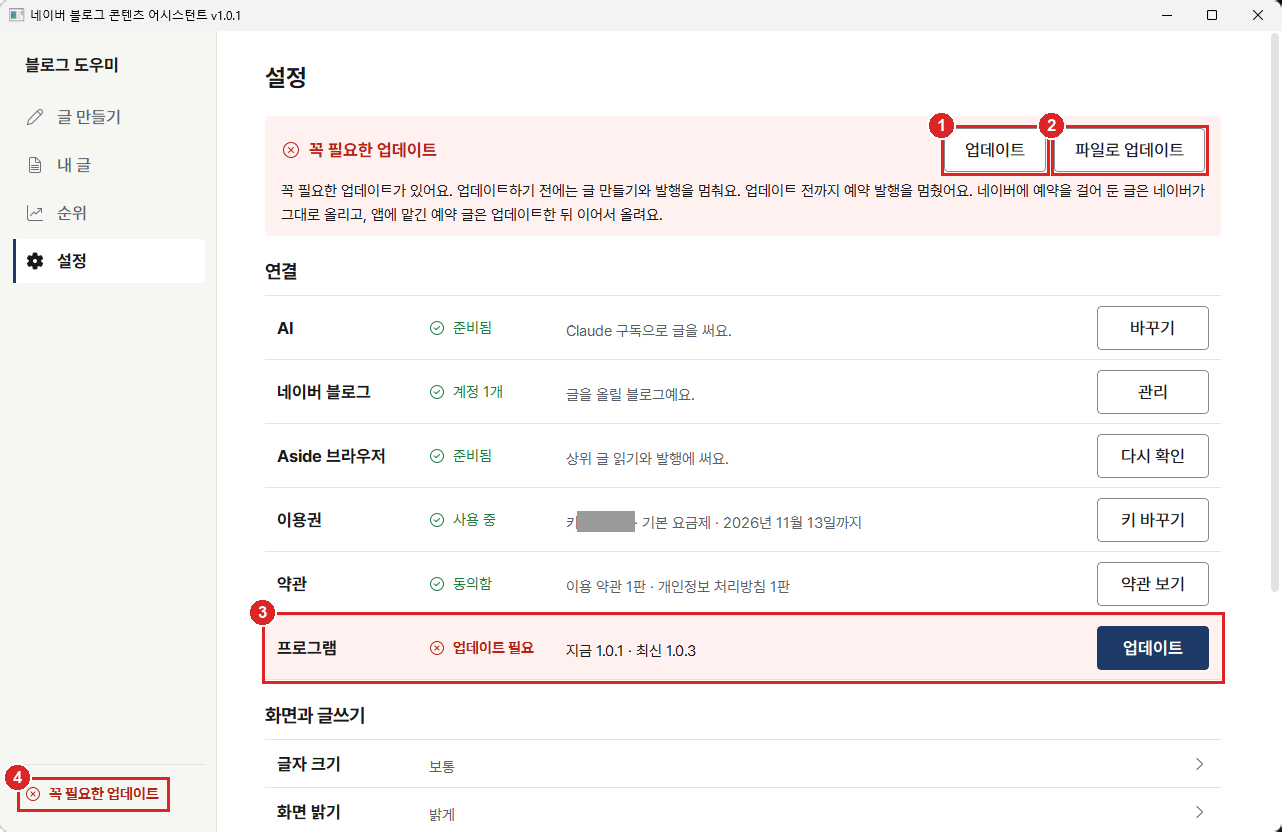The height and width of the screenshot is (832, 1282).
Task: Click the app icon in the title bar
Action: coord(16,16)
